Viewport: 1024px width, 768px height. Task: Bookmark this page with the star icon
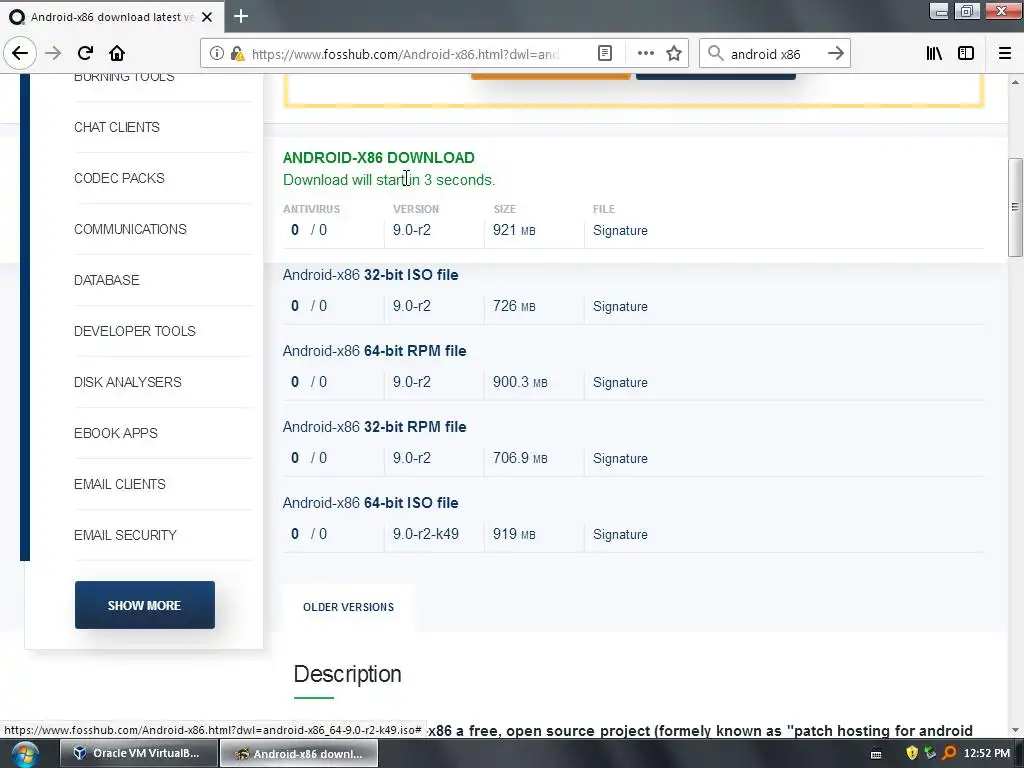(674, 54)
